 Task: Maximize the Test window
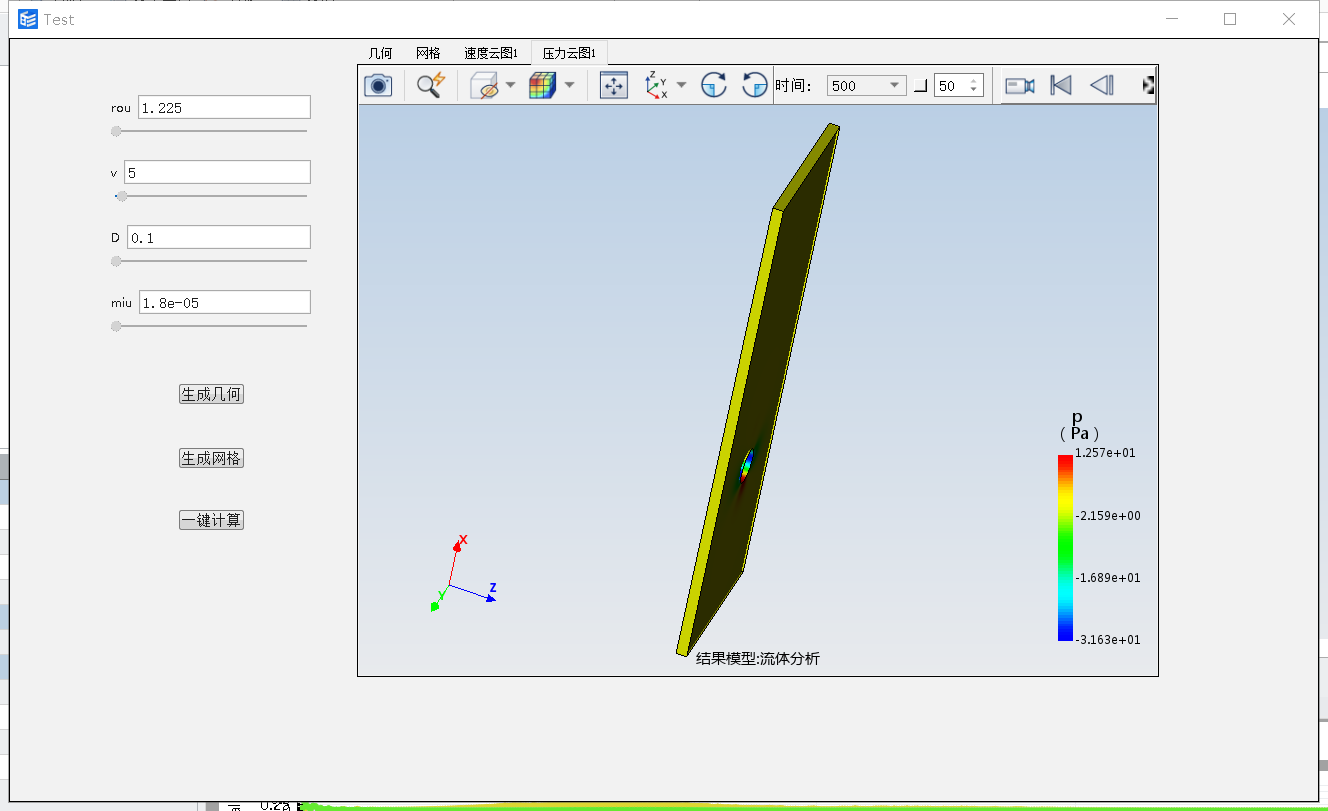(1230, 19)
